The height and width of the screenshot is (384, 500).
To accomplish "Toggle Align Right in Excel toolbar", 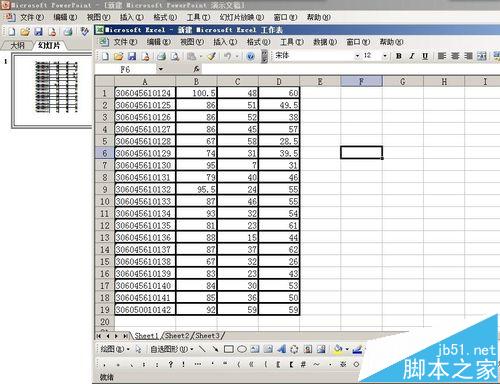I will tap(468, 56).
